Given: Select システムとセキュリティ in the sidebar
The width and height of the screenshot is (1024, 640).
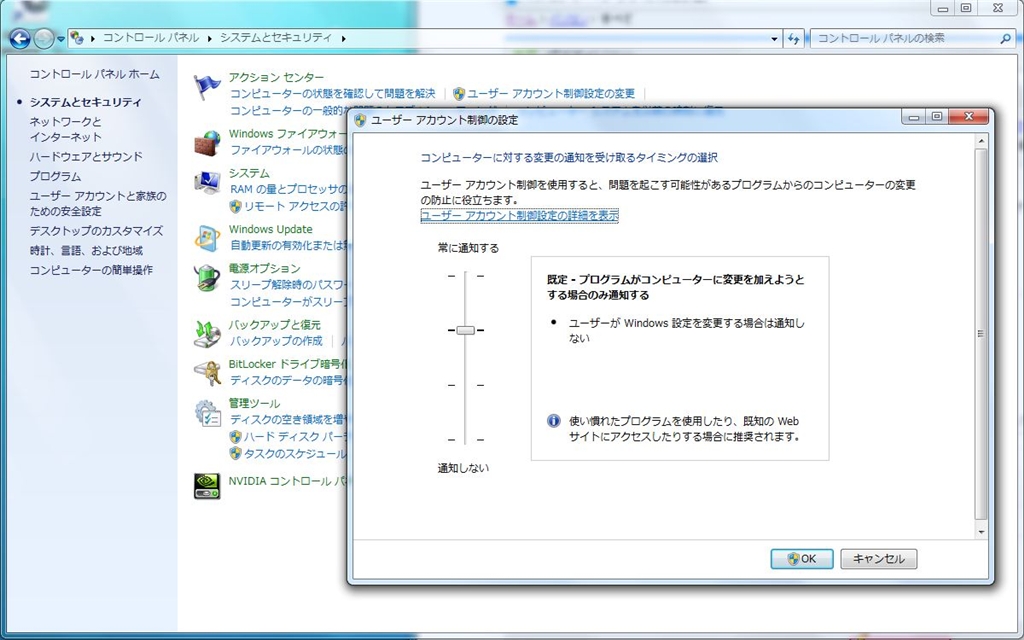Looking at the screenshot, I should (x=86, y=102).
